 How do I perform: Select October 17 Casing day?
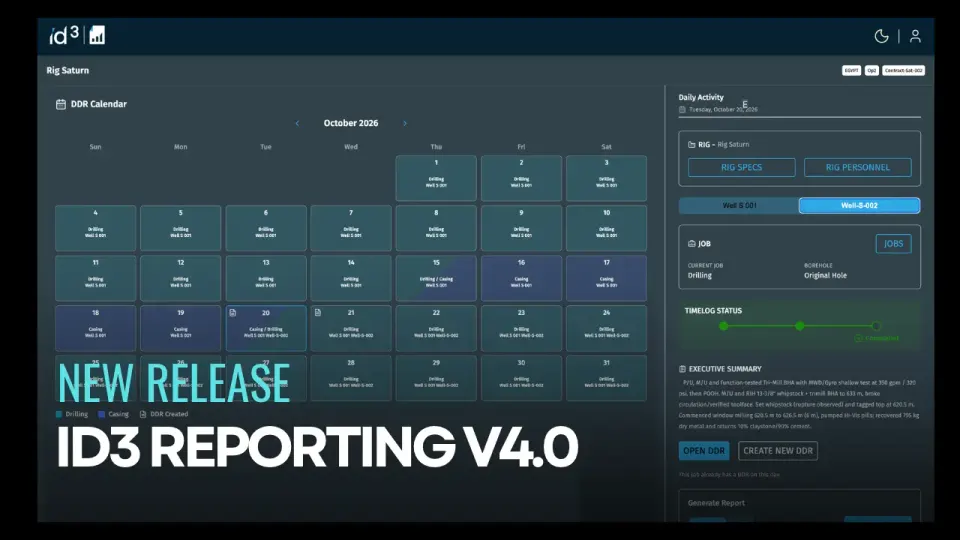(606, 278)
